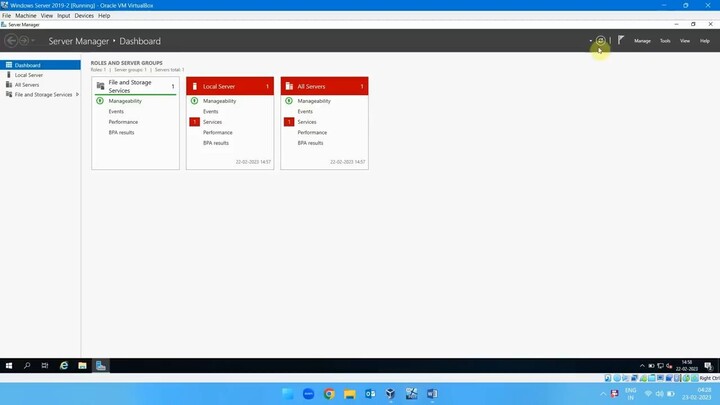This screenshot has height=405, width=720.
Task: Open Services alert in All Servers tile
Action: pos(307,122)
